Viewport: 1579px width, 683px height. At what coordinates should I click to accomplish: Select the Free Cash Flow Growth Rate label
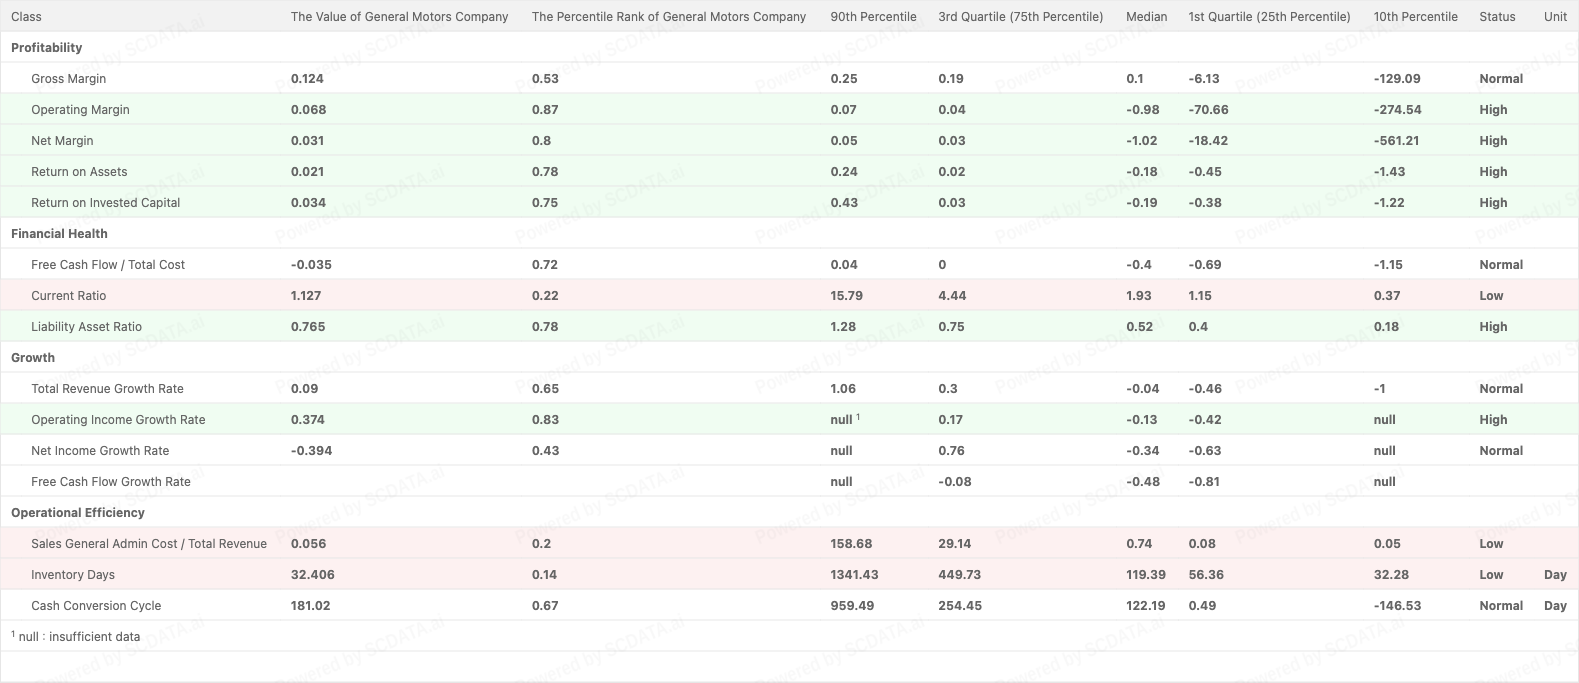click(x=110, y=481)
